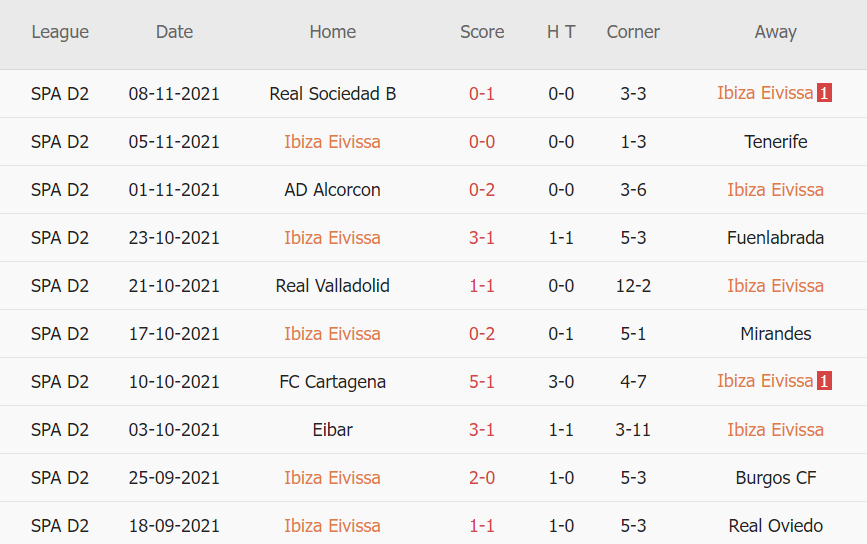Click the Score column header

click(482, 32)
